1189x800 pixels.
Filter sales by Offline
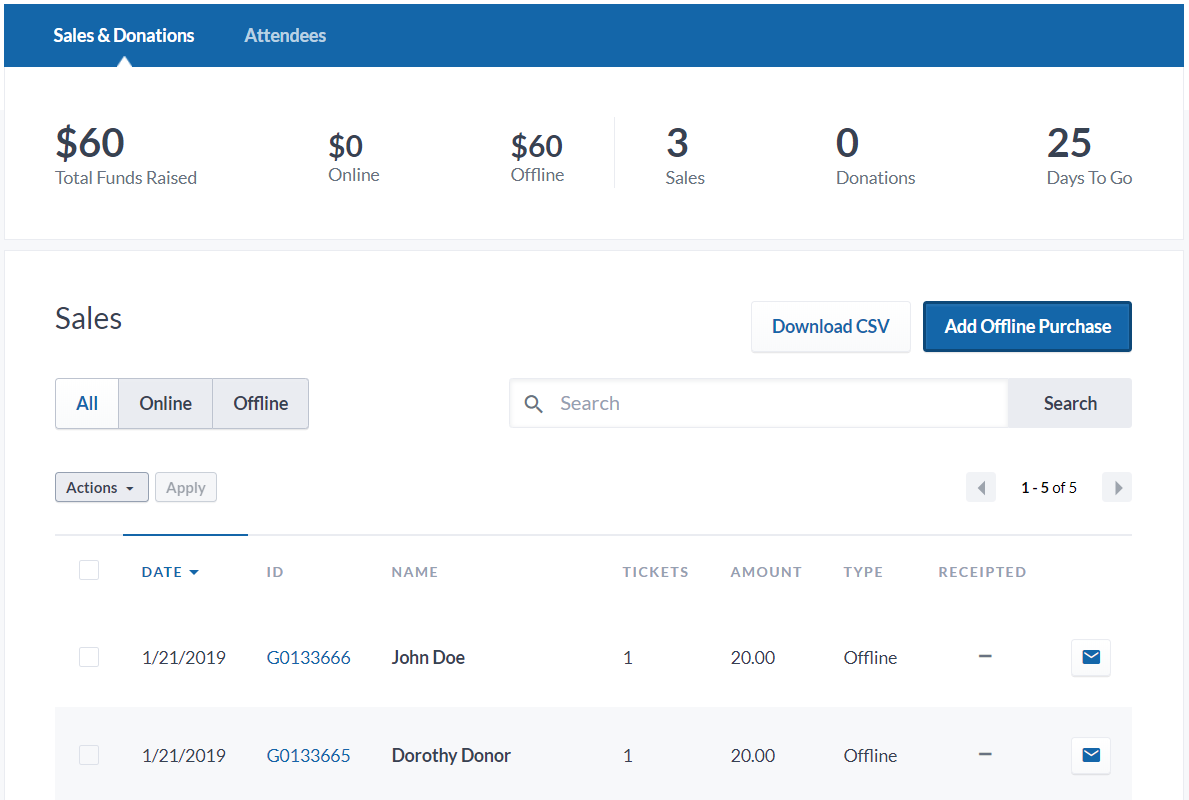pos(260,404)
